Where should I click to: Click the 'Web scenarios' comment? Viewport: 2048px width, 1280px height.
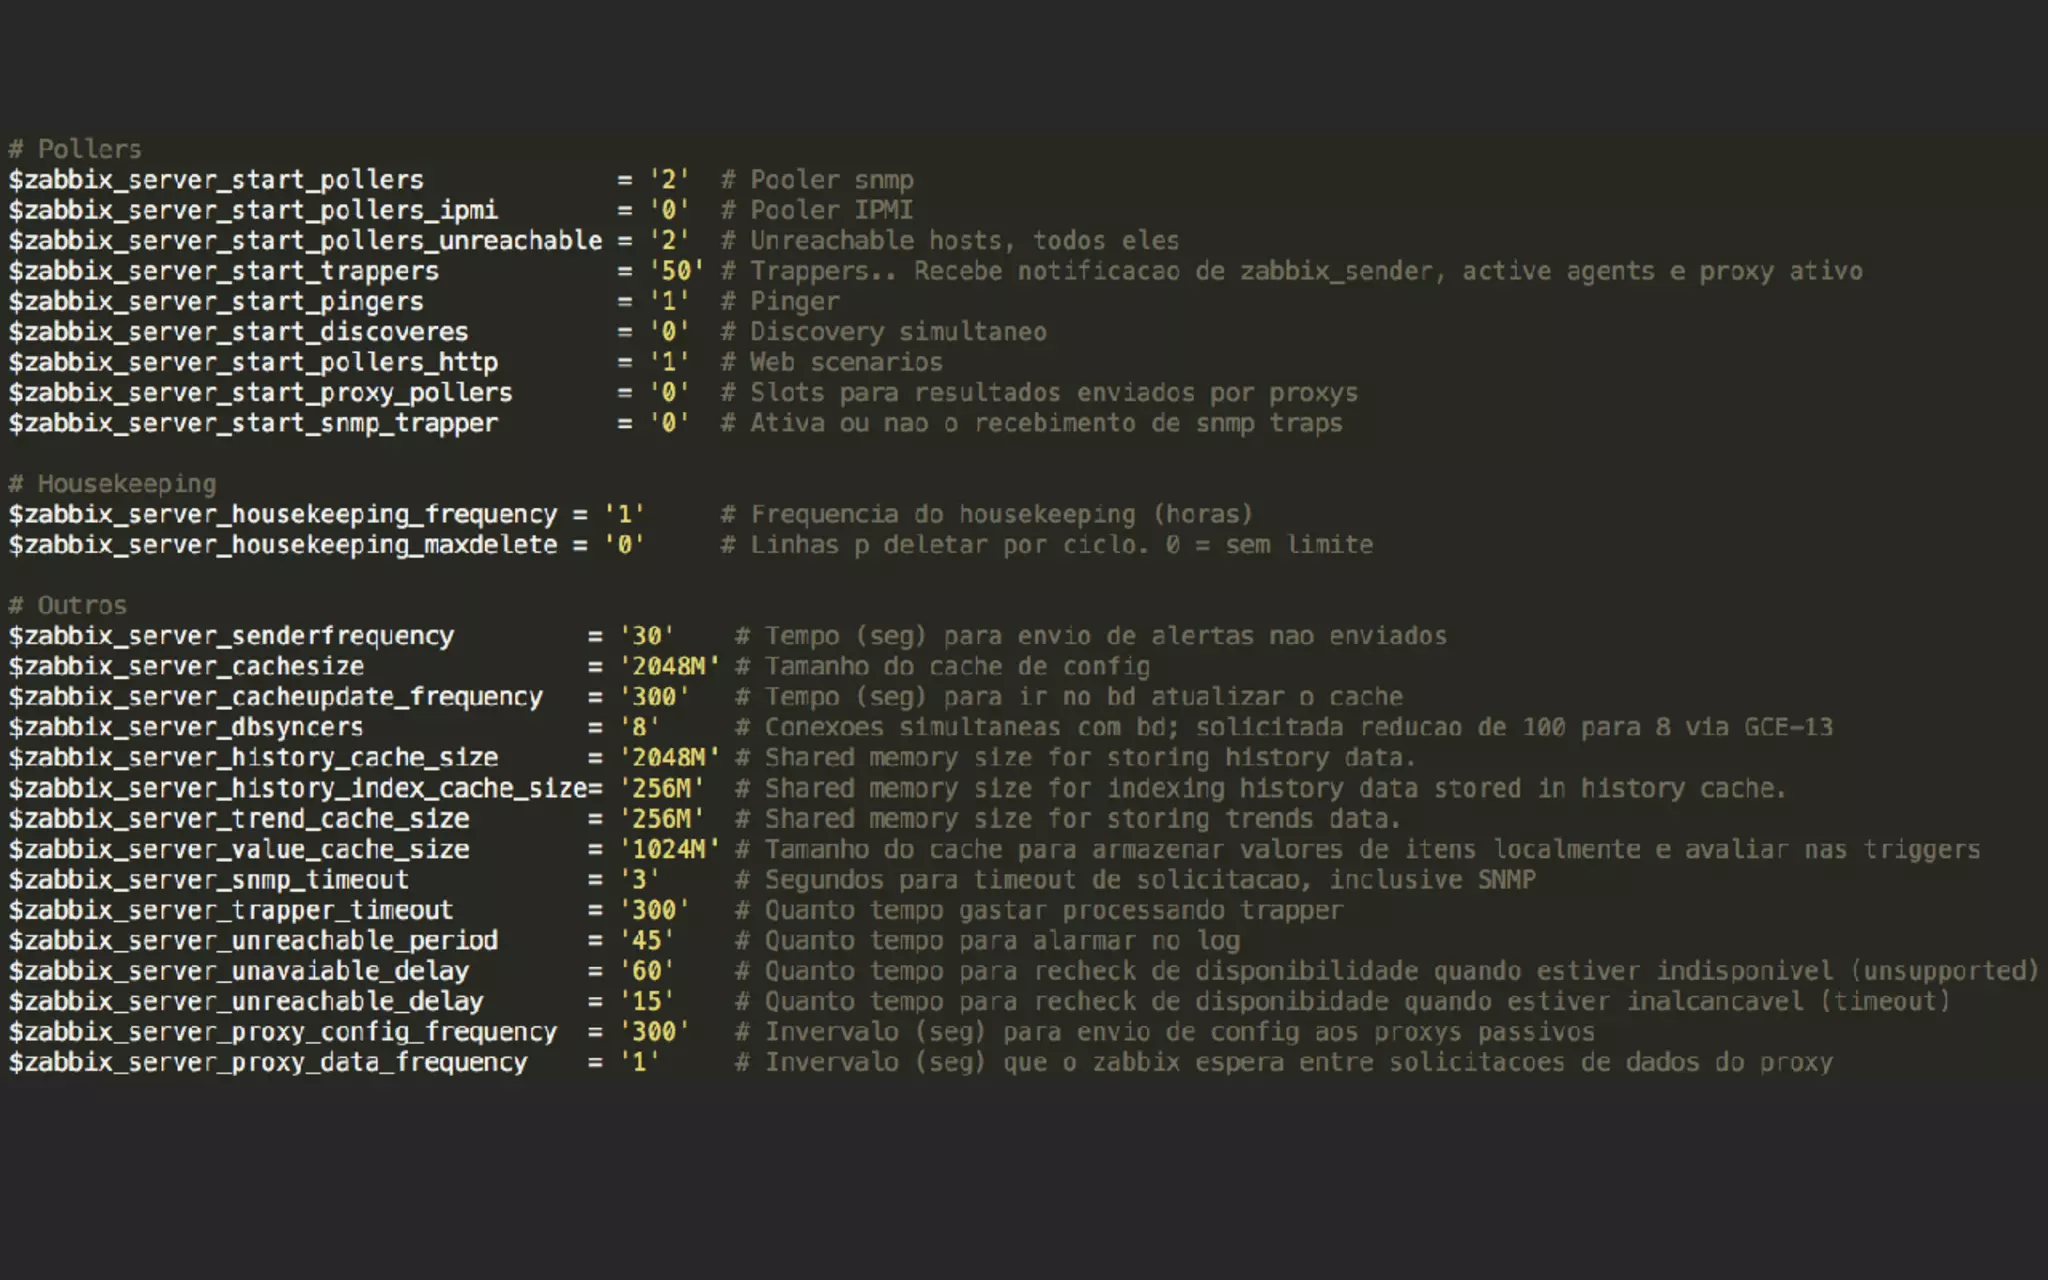(846, 362)
